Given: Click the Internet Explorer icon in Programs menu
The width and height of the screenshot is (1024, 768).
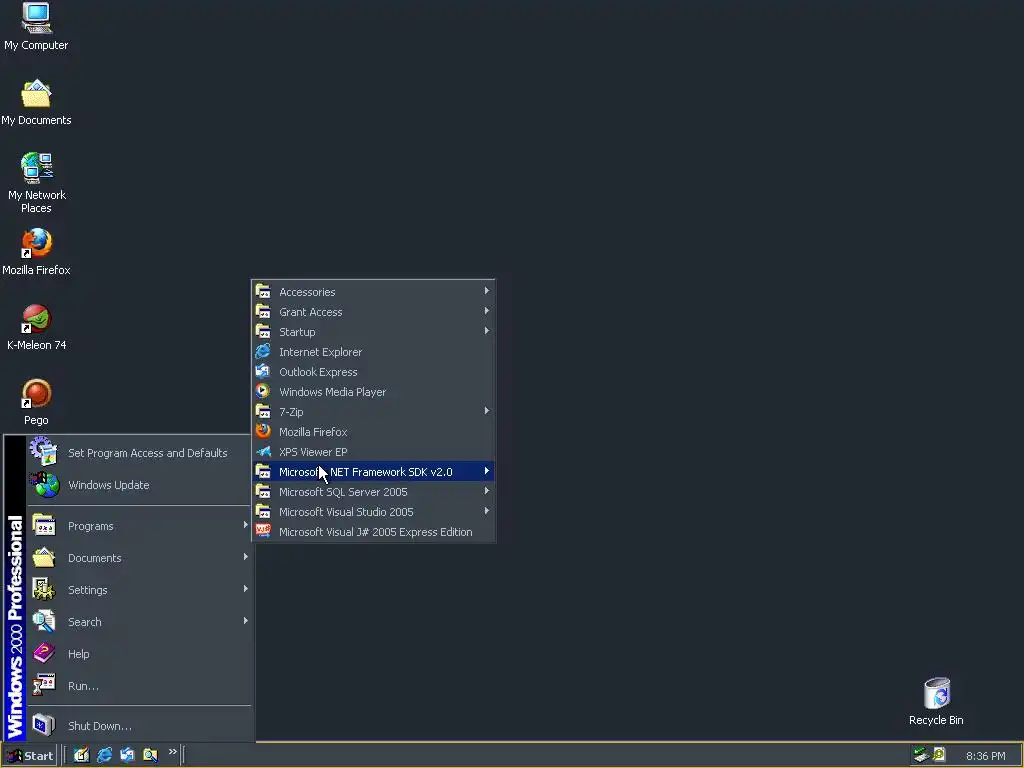Looking at the screenshot, I should (263, 351).
